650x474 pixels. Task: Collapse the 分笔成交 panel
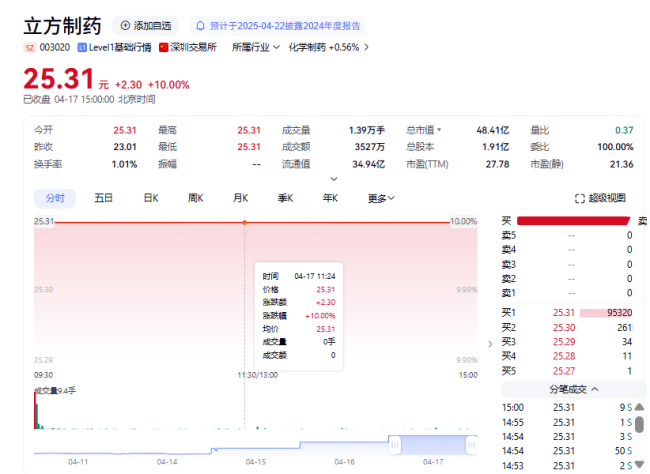pos(574,389)
